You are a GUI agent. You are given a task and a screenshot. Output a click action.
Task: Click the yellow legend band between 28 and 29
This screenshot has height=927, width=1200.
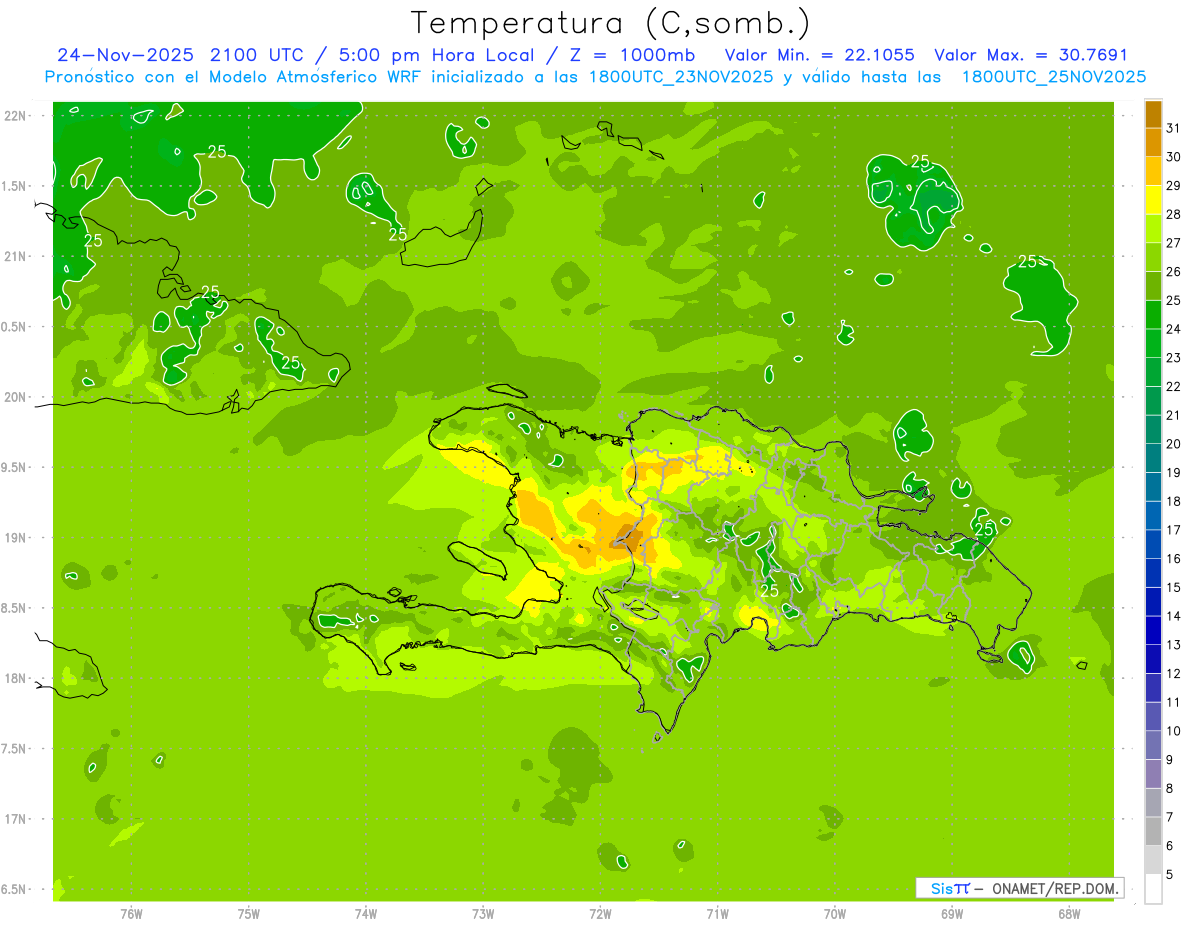pyautogui.click(x=1154, y=200)
